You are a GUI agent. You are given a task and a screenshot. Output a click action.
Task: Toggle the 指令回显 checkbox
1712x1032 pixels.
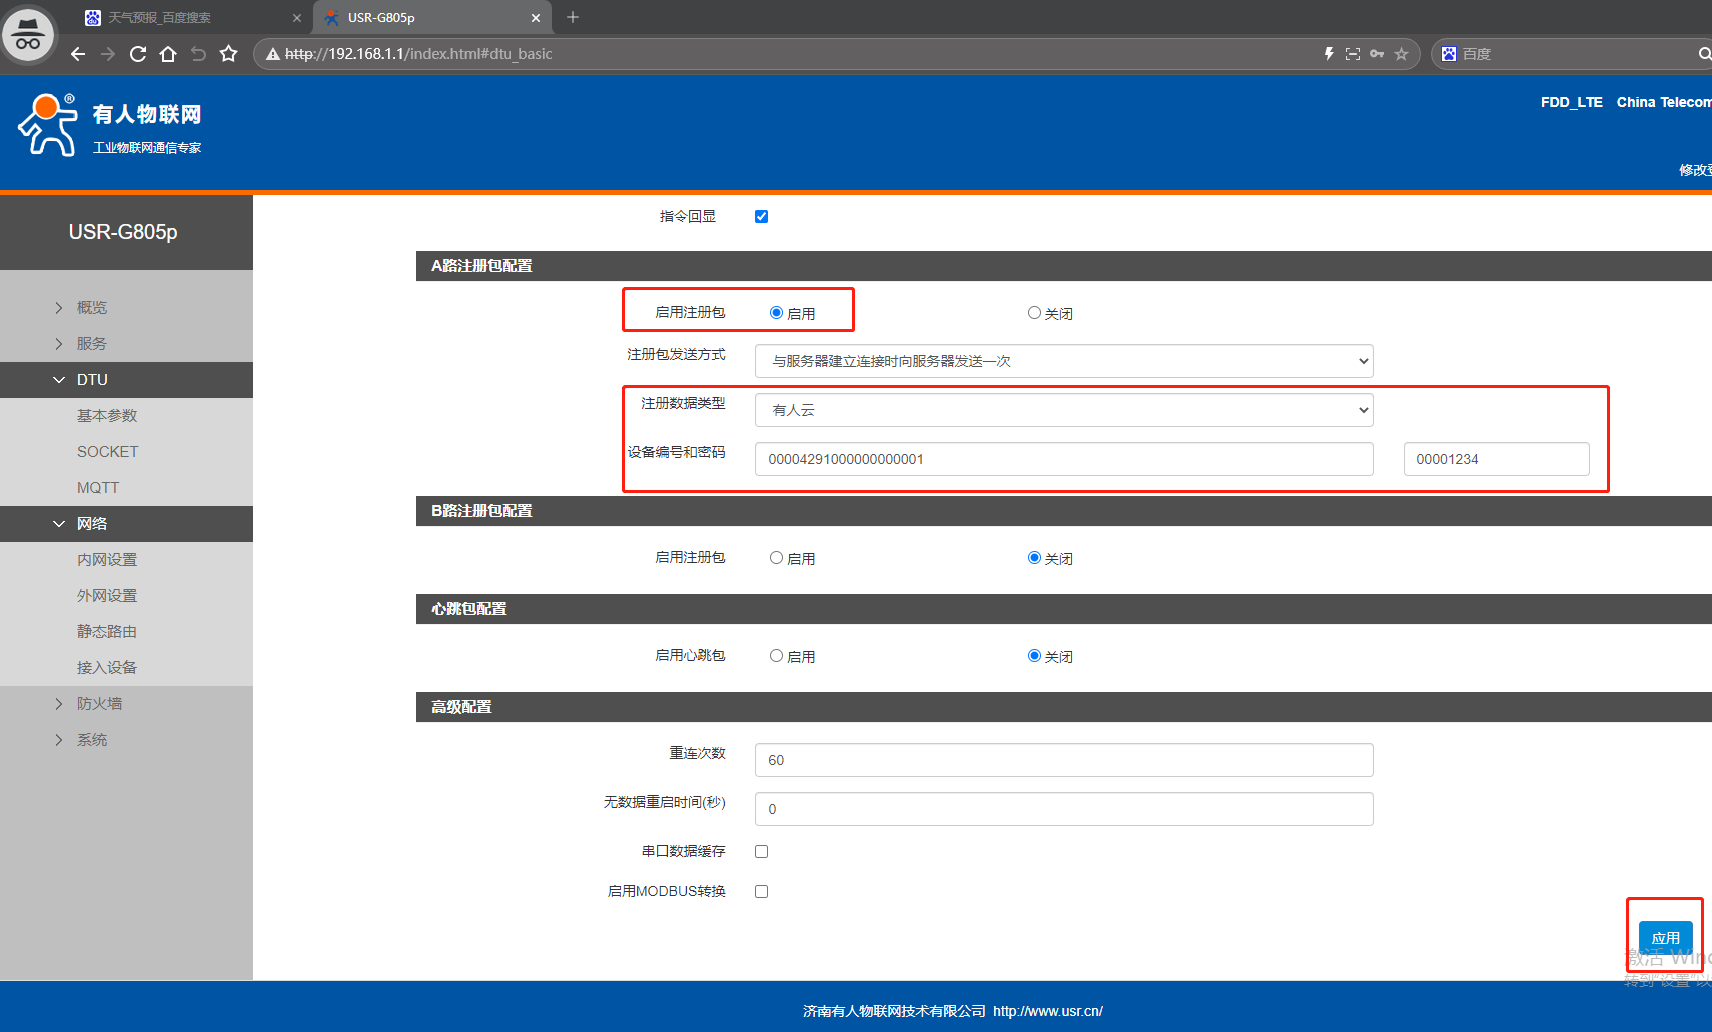point(761,216)
